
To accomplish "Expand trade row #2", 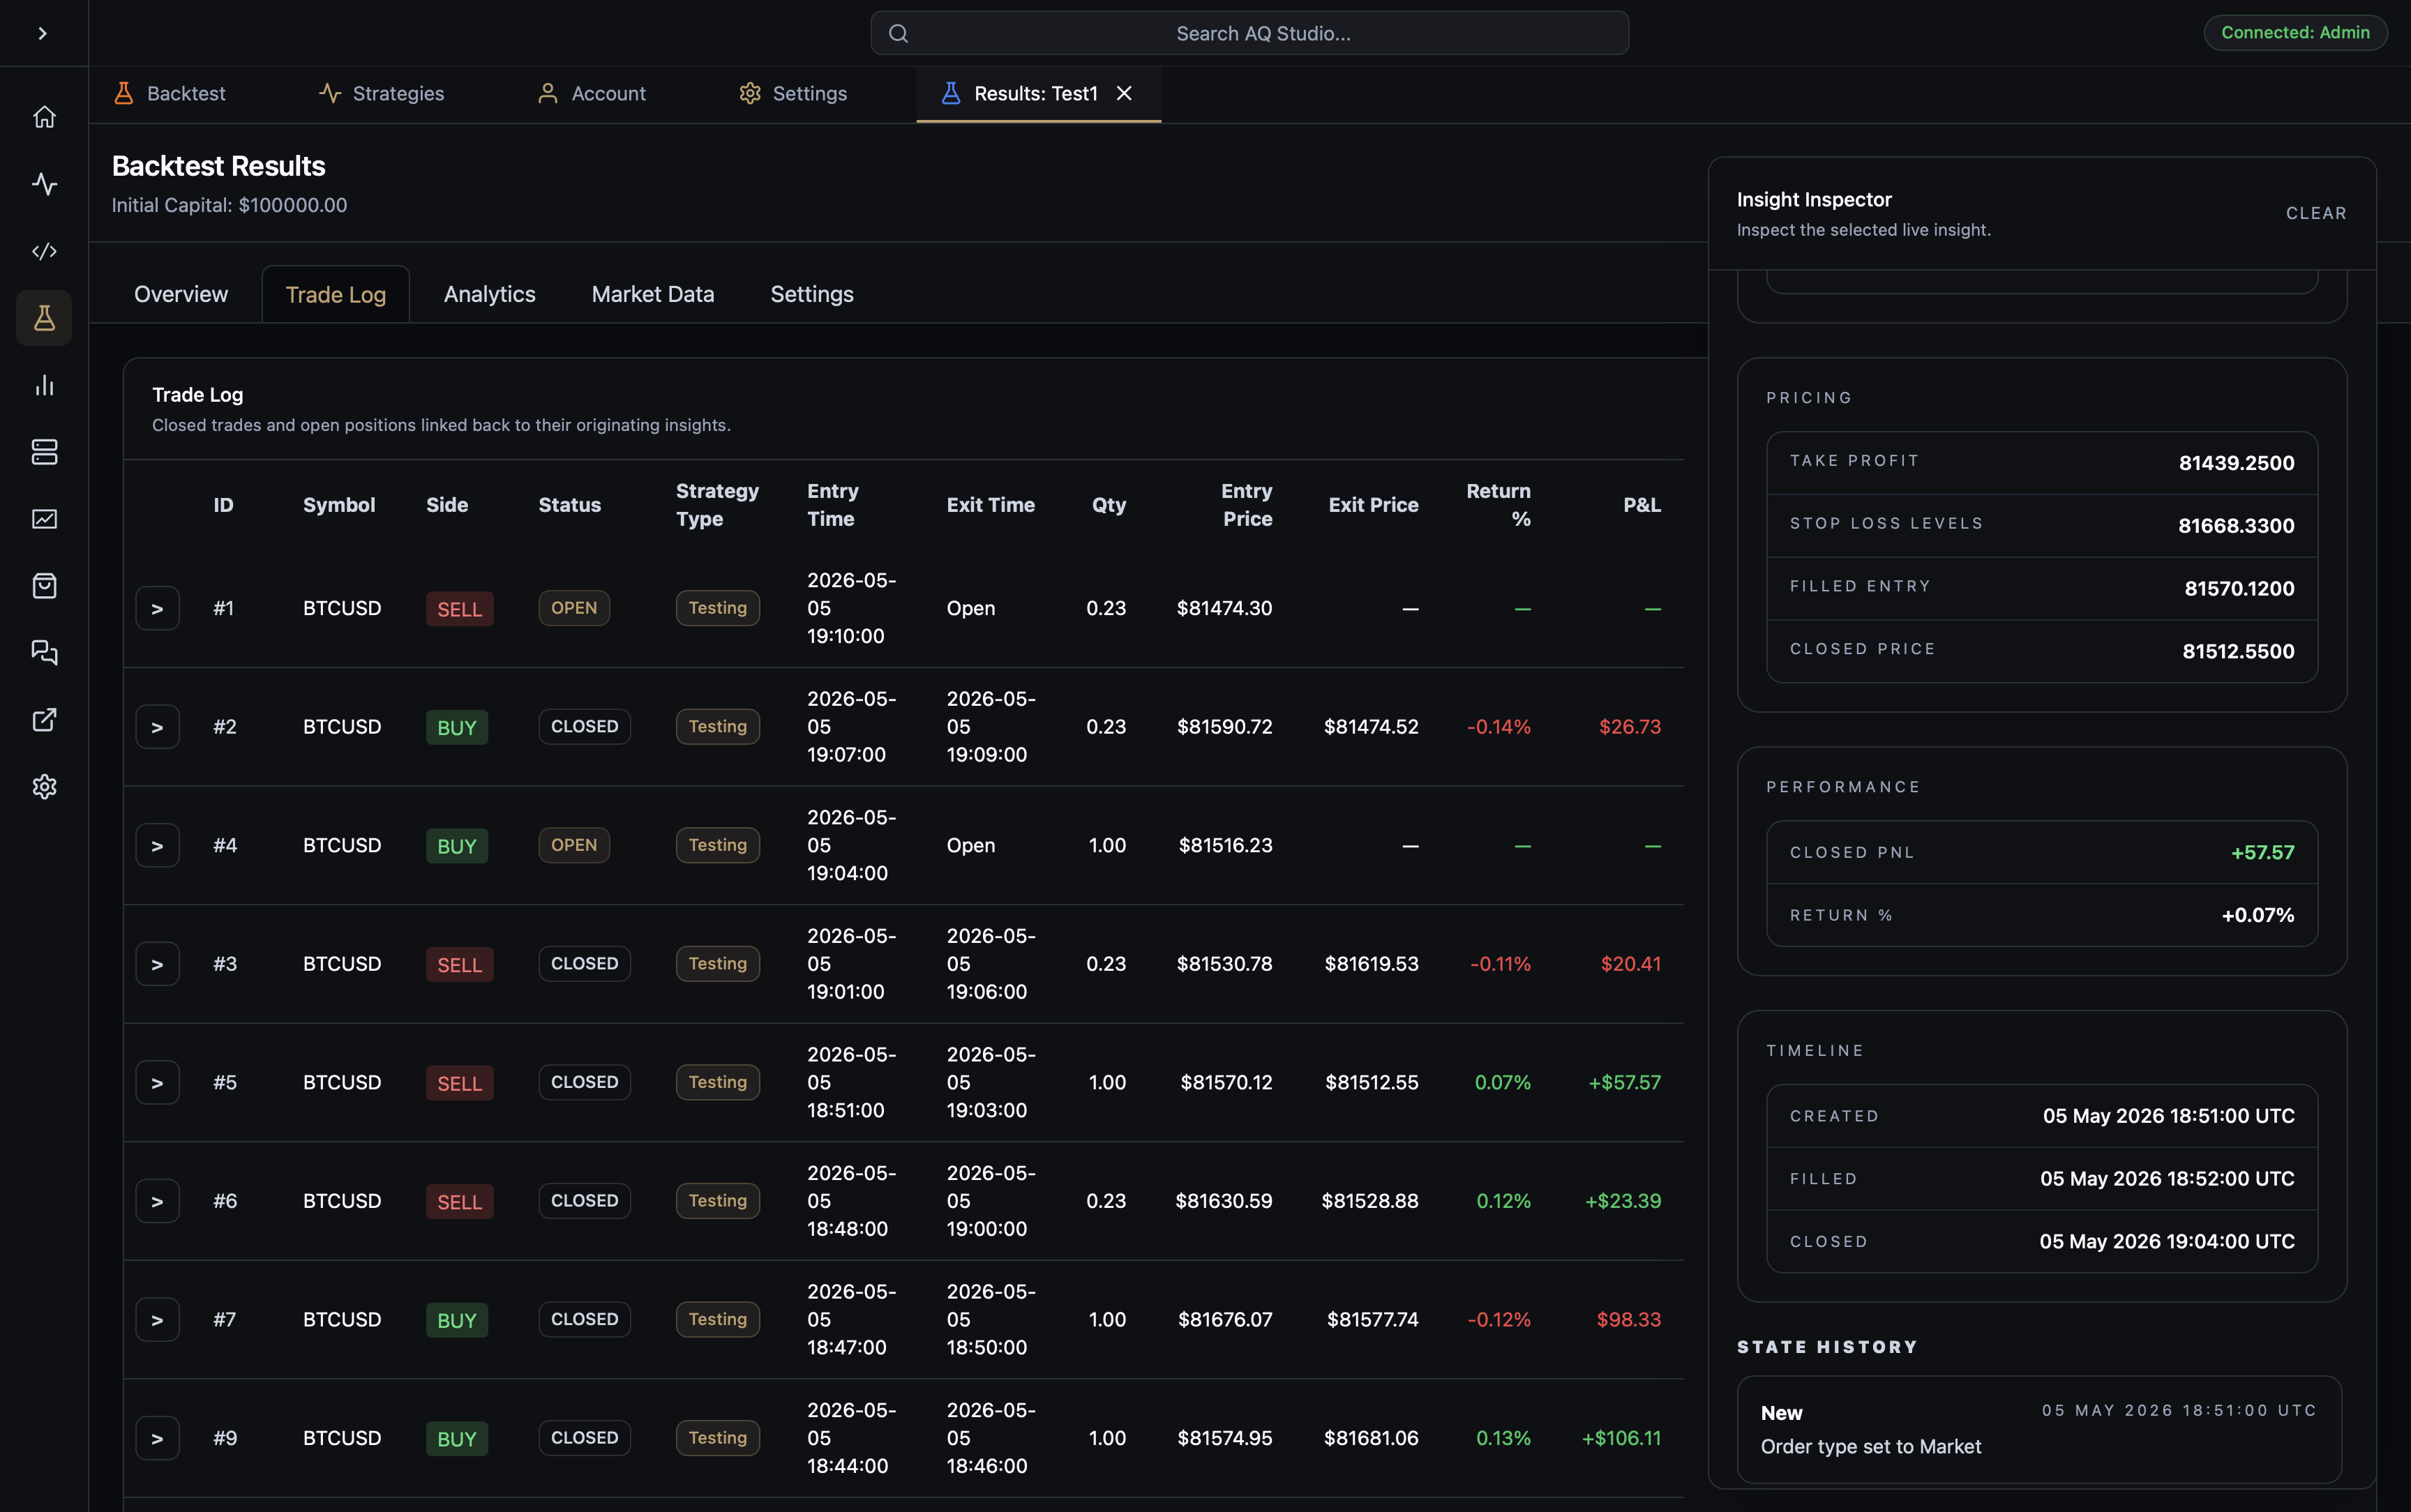I will tap(157, 727).
